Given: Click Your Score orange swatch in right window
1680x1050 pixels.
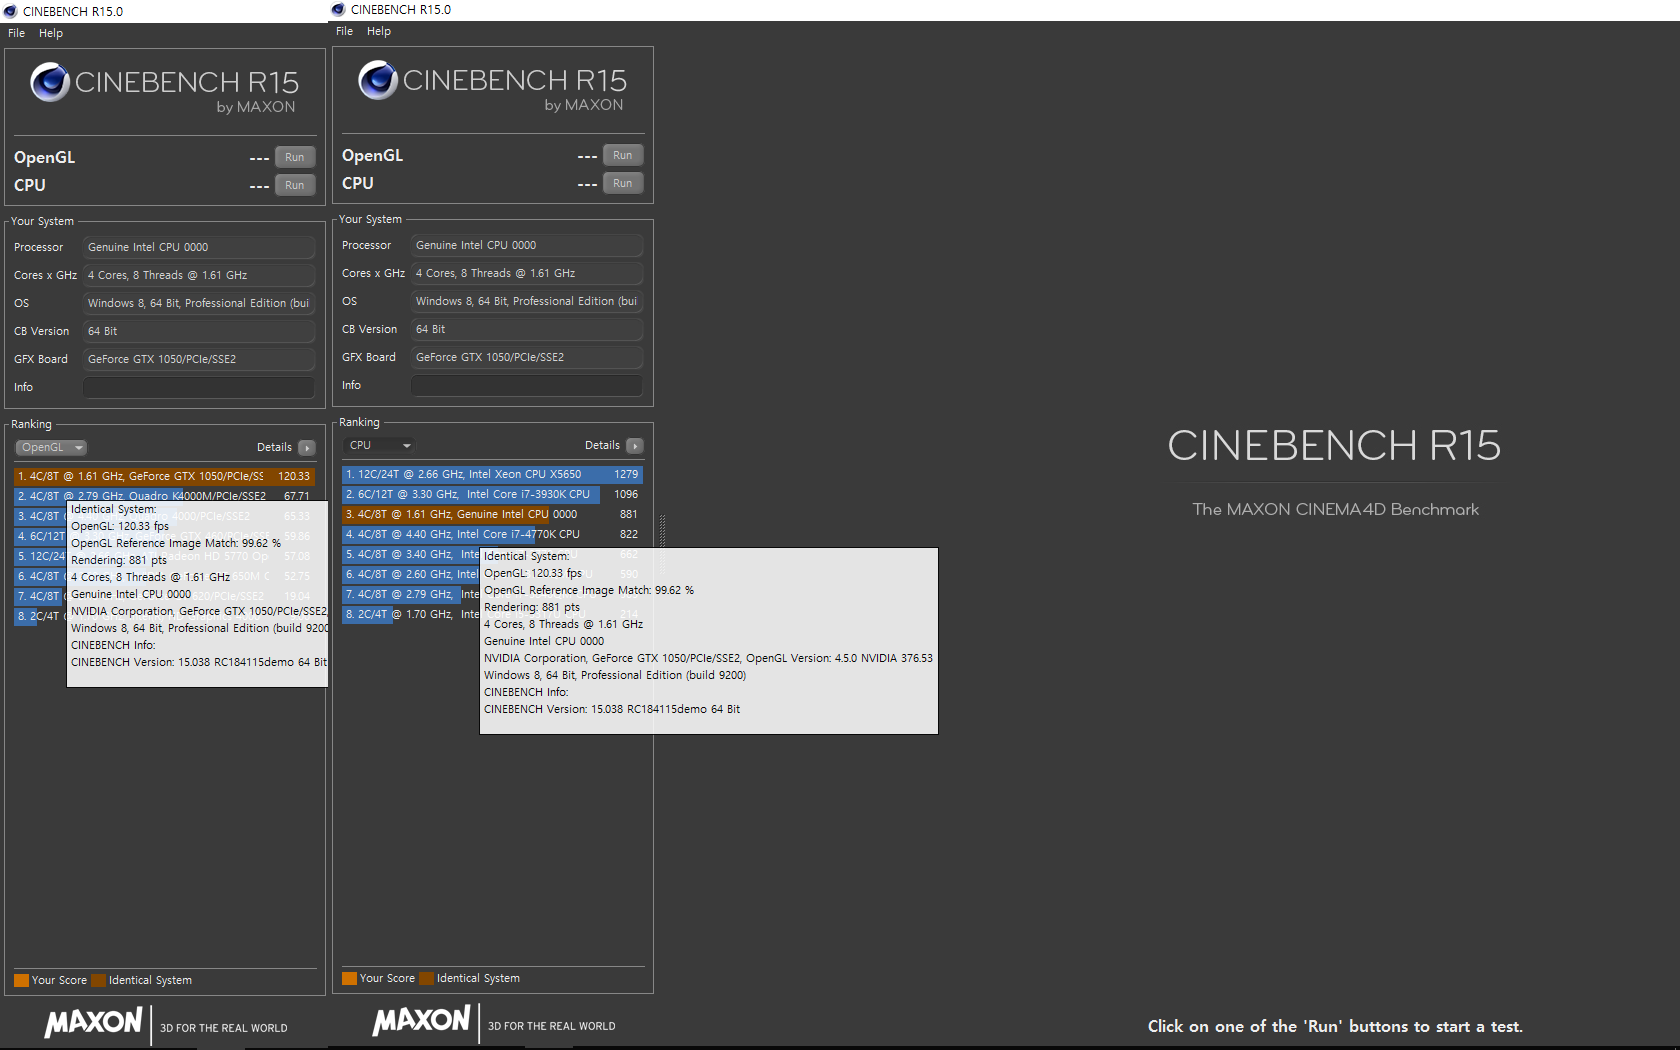Looking at the screenshot, I should (x=349, y=978).
